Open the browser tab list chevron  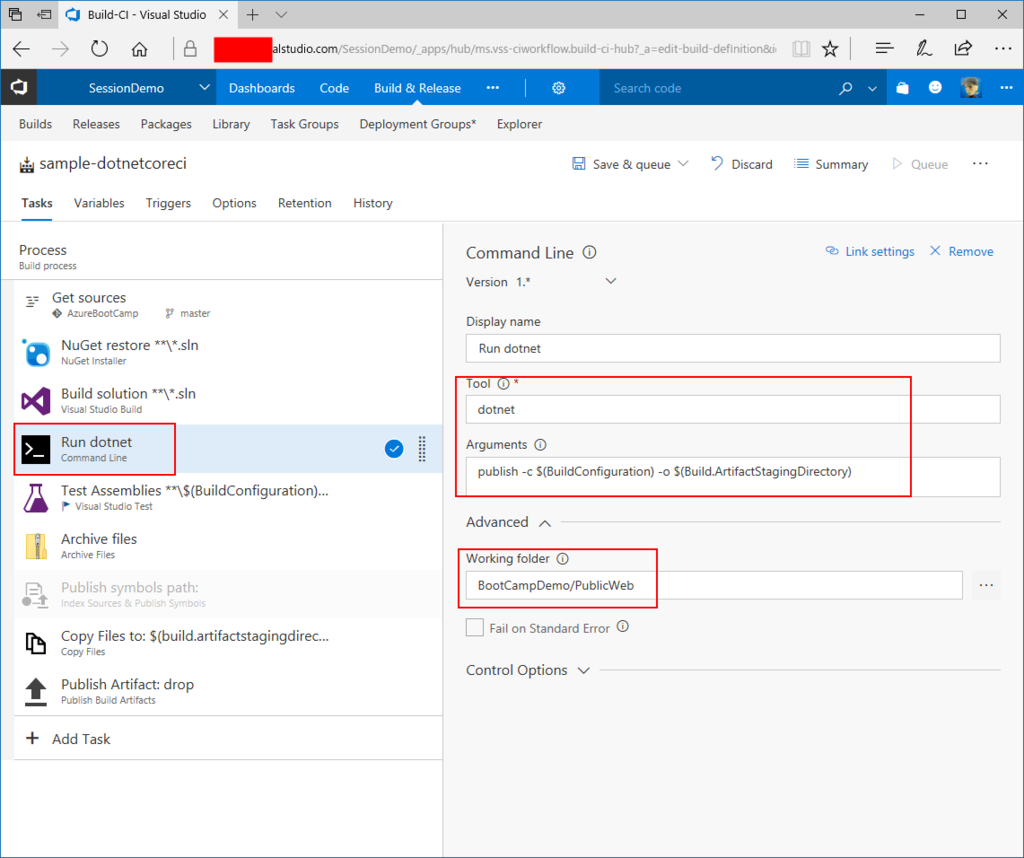pyautogui.click(x=281, y=14)
